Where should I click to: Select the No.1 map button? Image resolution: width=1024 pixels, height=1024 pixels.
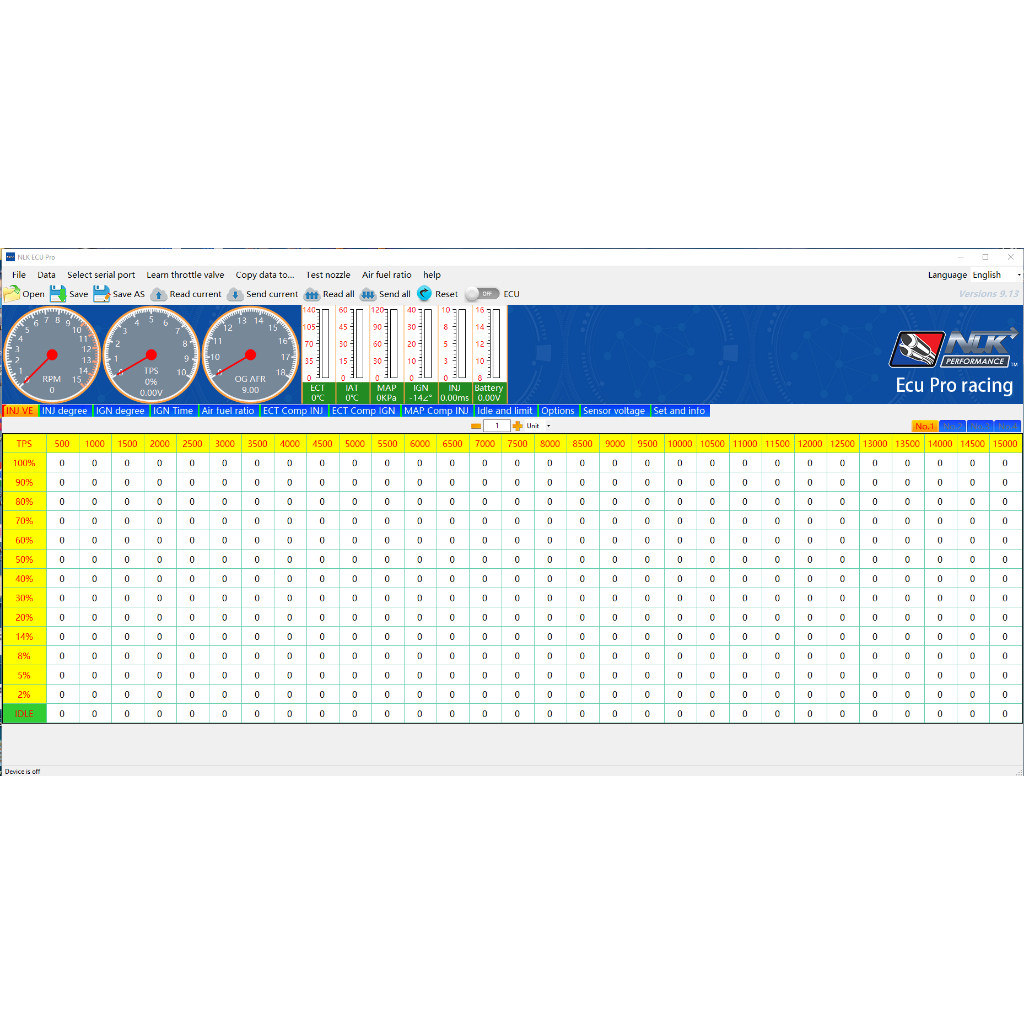[925, 427]
